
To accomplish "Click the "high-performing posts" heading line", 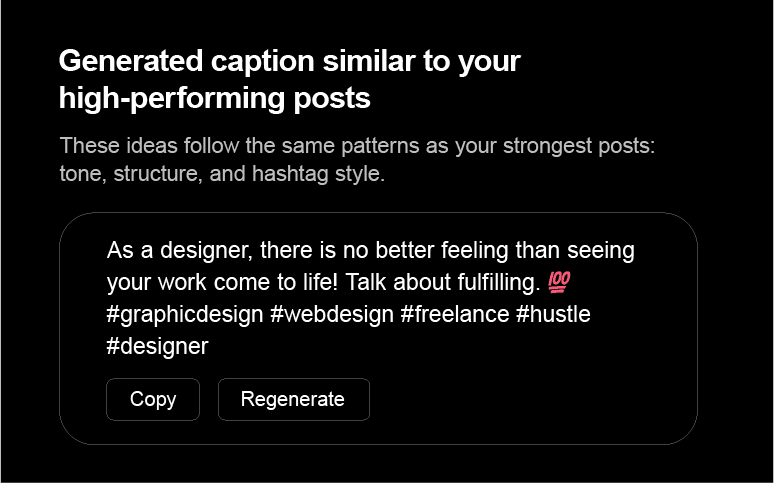I will coord(214,98).
